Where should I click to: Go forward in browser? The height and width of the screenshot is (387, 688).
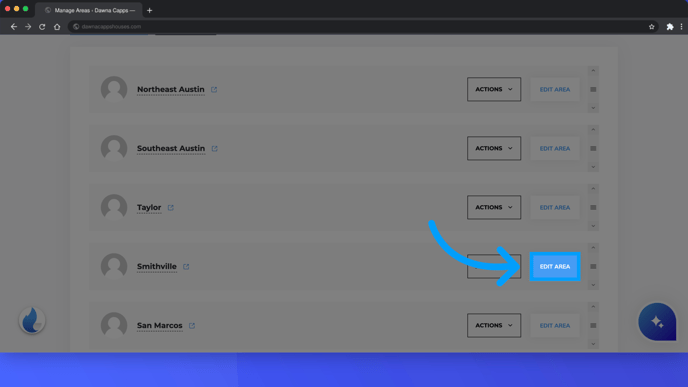pyautogui.click(x=28, y=27)
